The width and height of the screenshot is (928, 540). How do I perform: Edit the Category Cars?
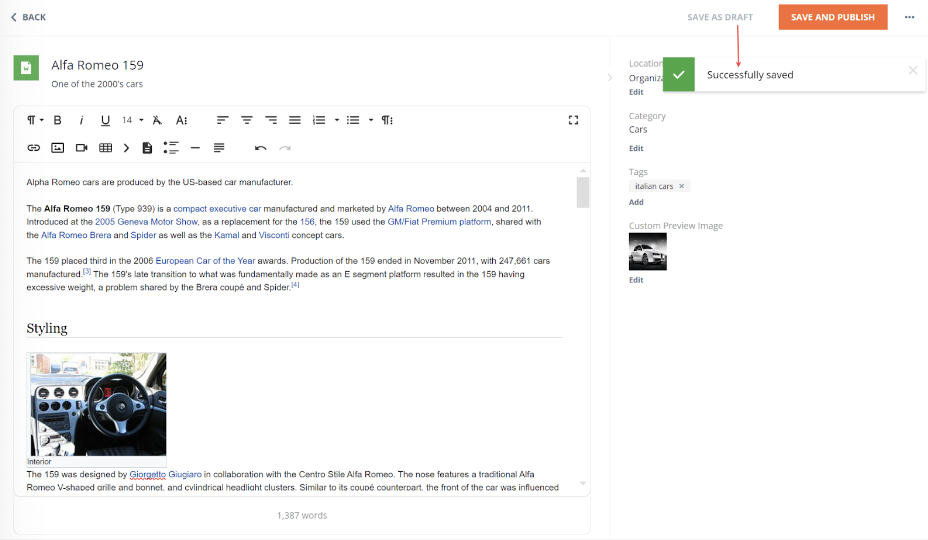pos(636,149)
